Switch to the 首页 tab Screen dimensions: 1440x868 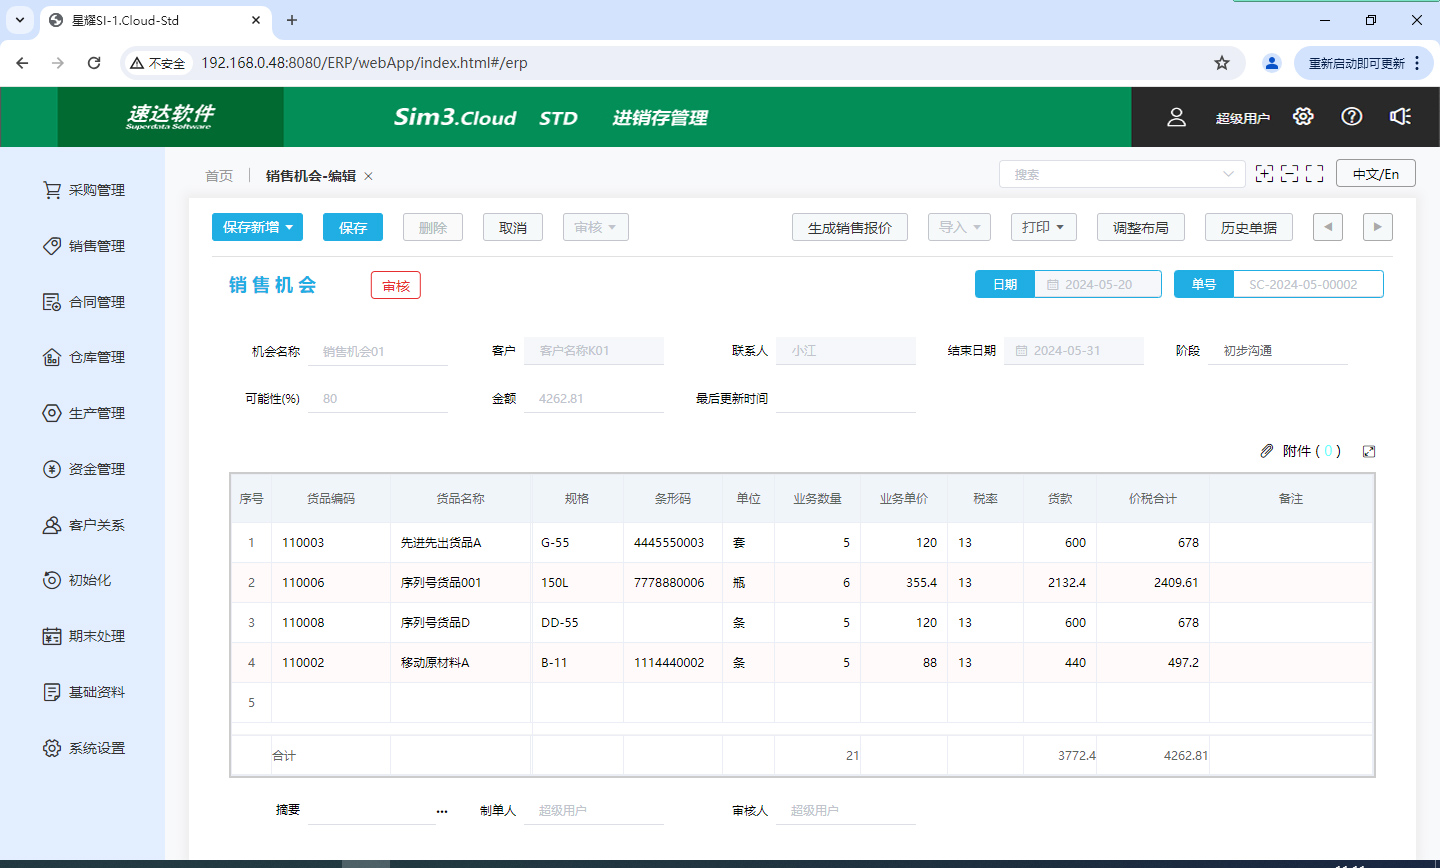(x=219, y=176)
